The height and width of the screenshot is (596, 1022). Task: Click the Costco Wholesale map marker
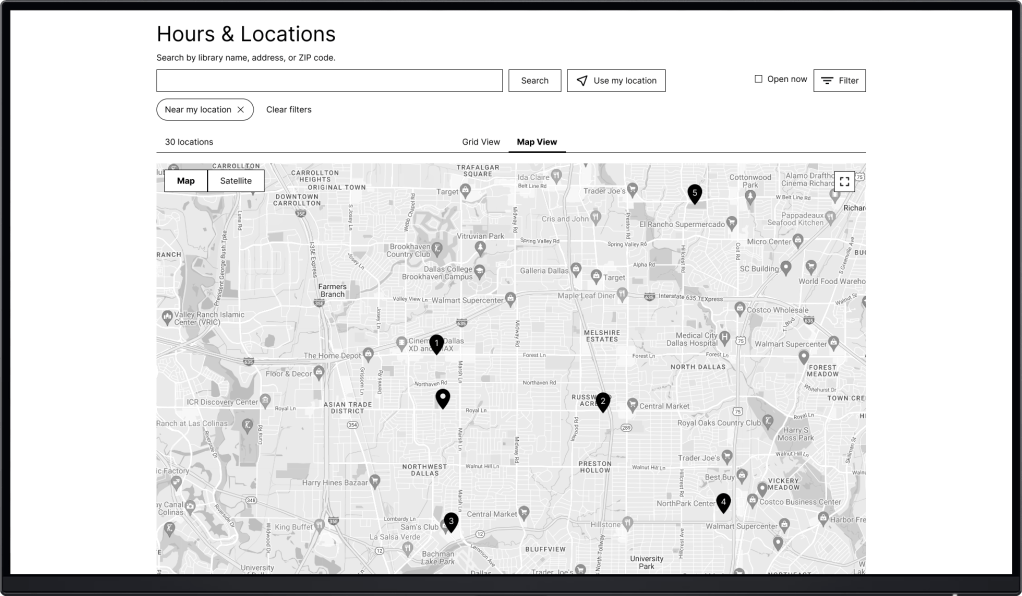[740, 309]
